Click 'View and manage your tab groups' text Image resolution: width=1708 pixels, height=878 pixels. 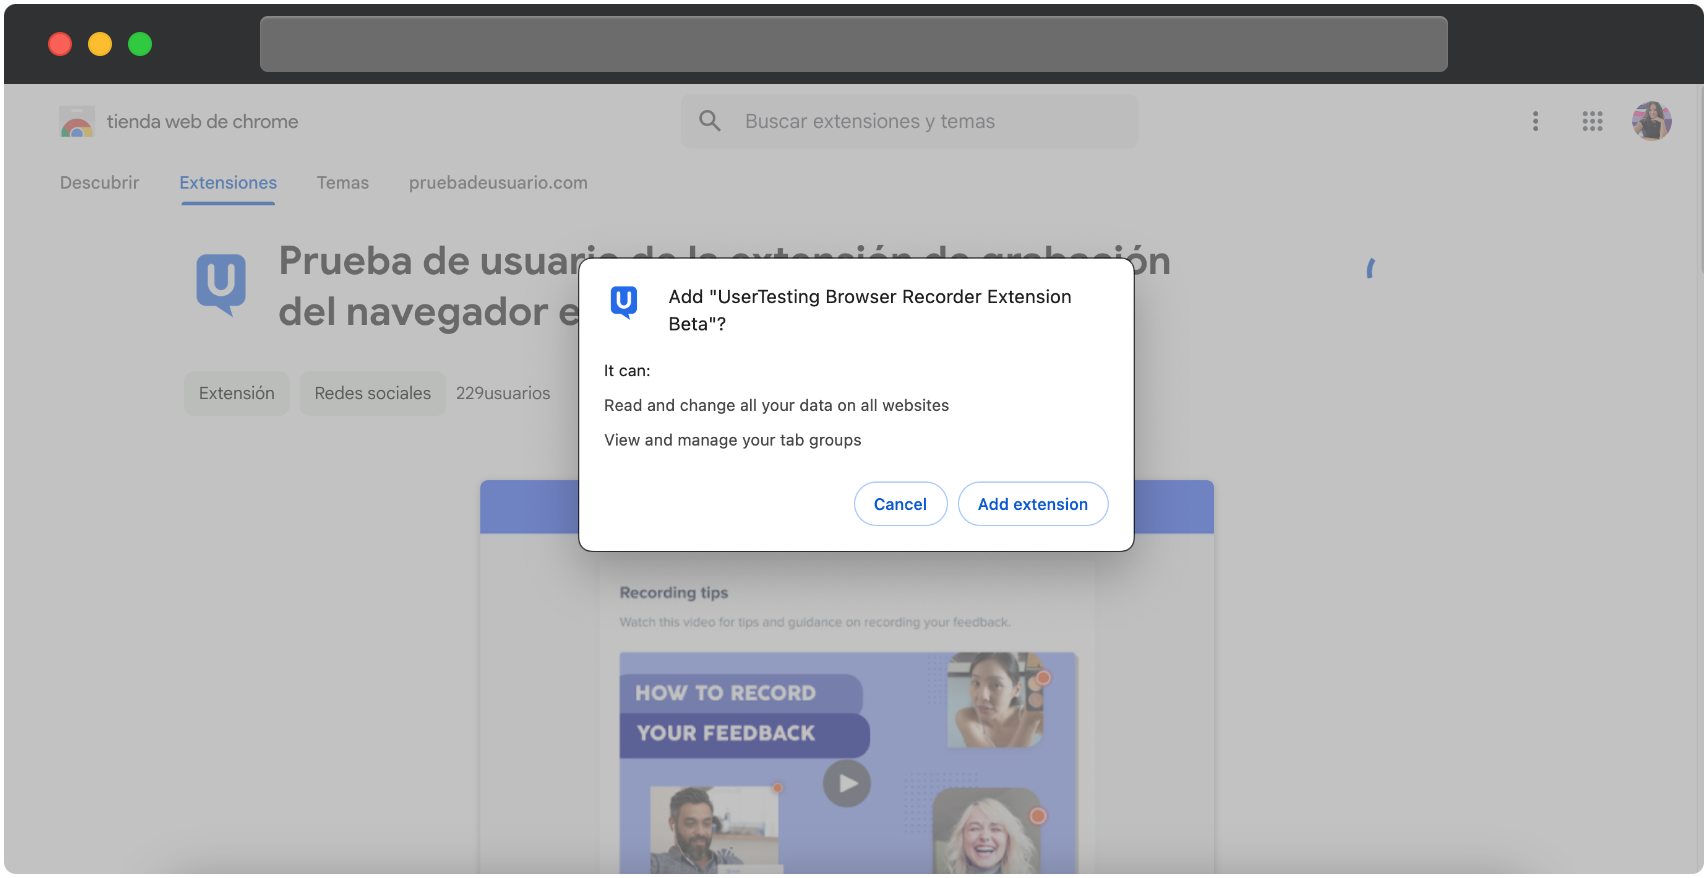(x=733, y=440)
